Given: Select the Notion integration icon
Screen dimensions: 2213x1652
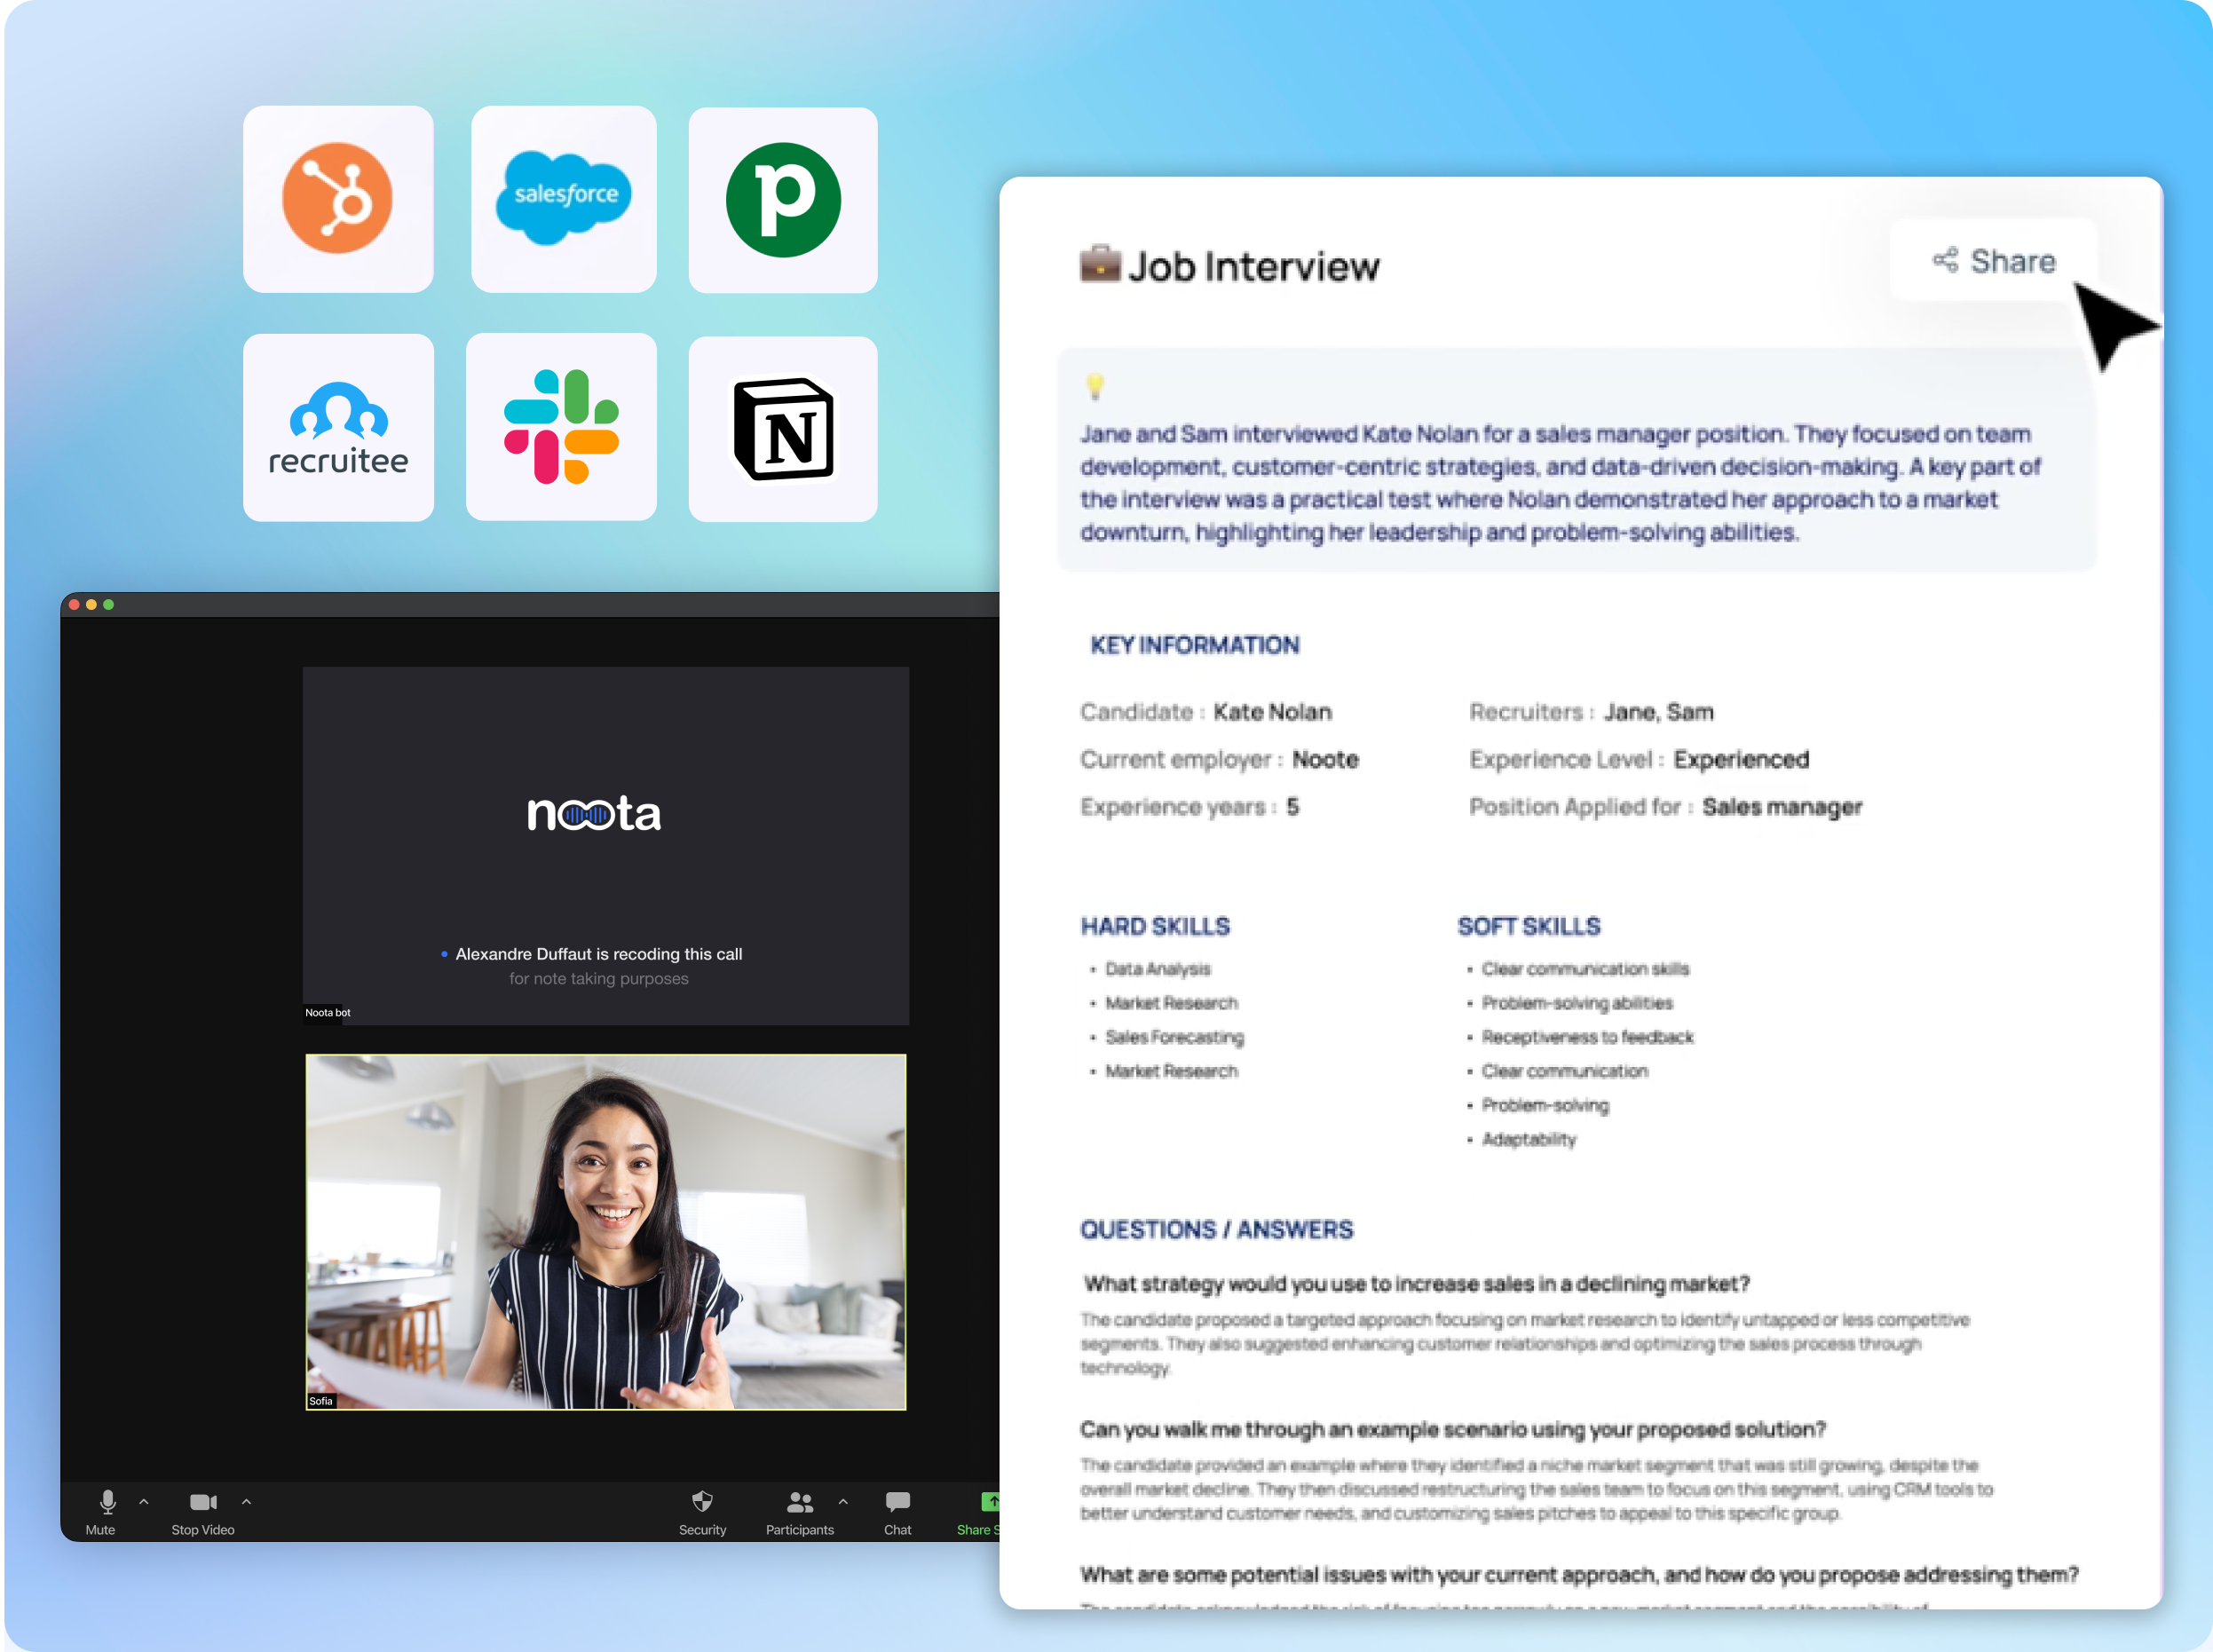Looking at the screenshot, I should [783, 429].
